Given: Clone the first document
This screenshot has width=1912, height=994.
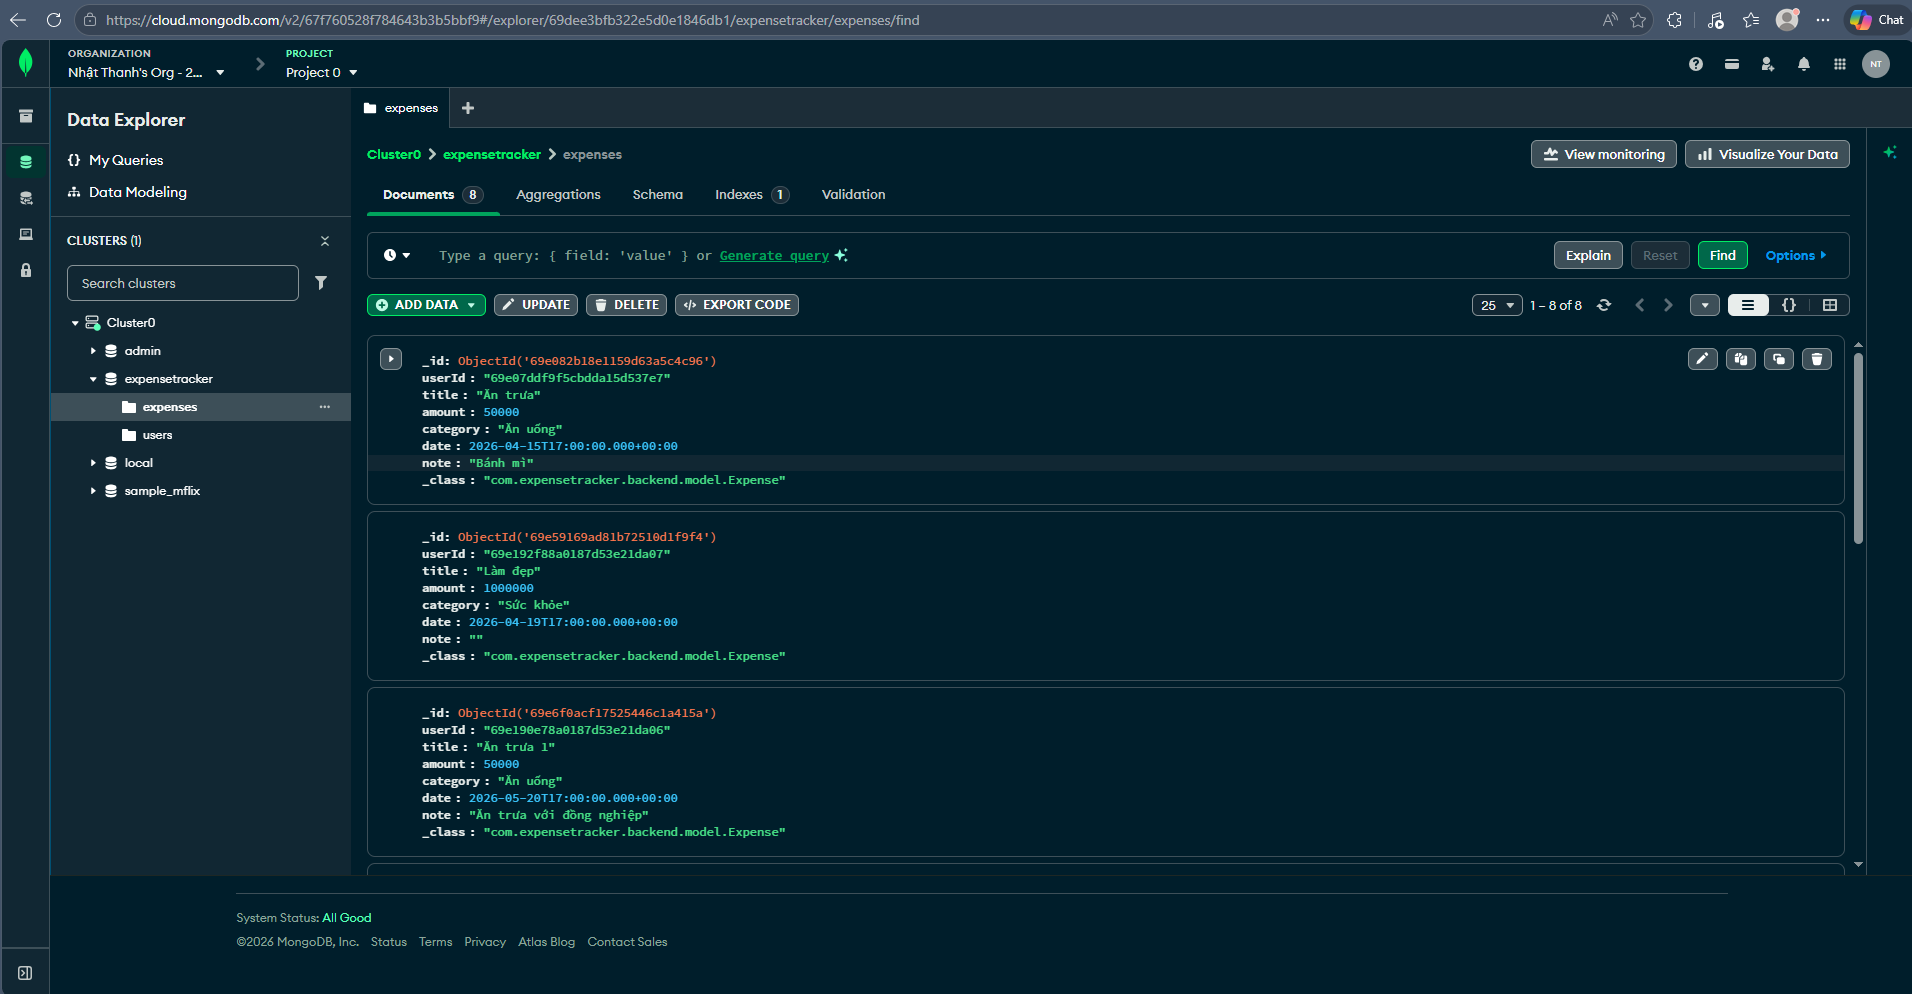Looking at the screenshot, I should tap(1779, 359).
